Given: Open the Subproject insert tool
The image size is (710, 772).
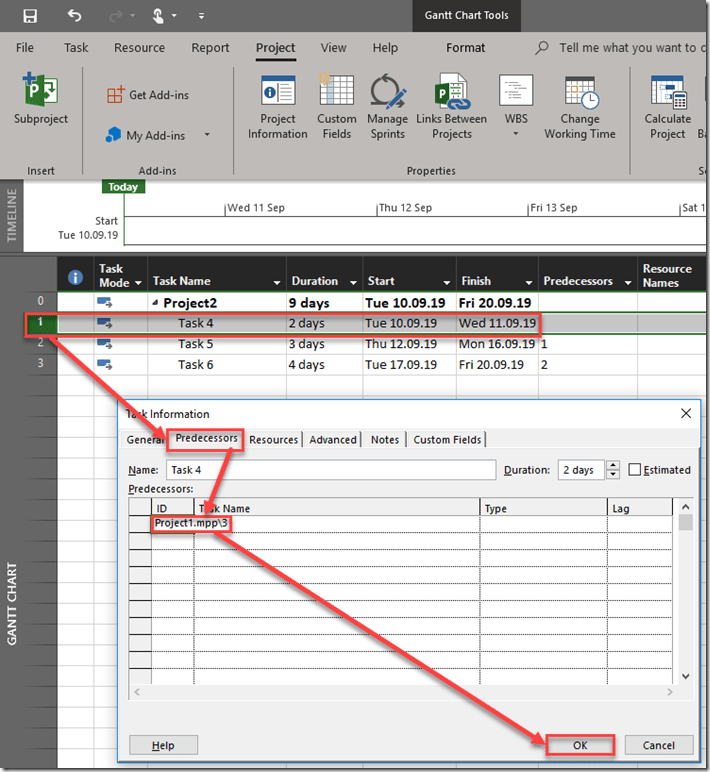Looking at the screenshot, I should (41, 101).
